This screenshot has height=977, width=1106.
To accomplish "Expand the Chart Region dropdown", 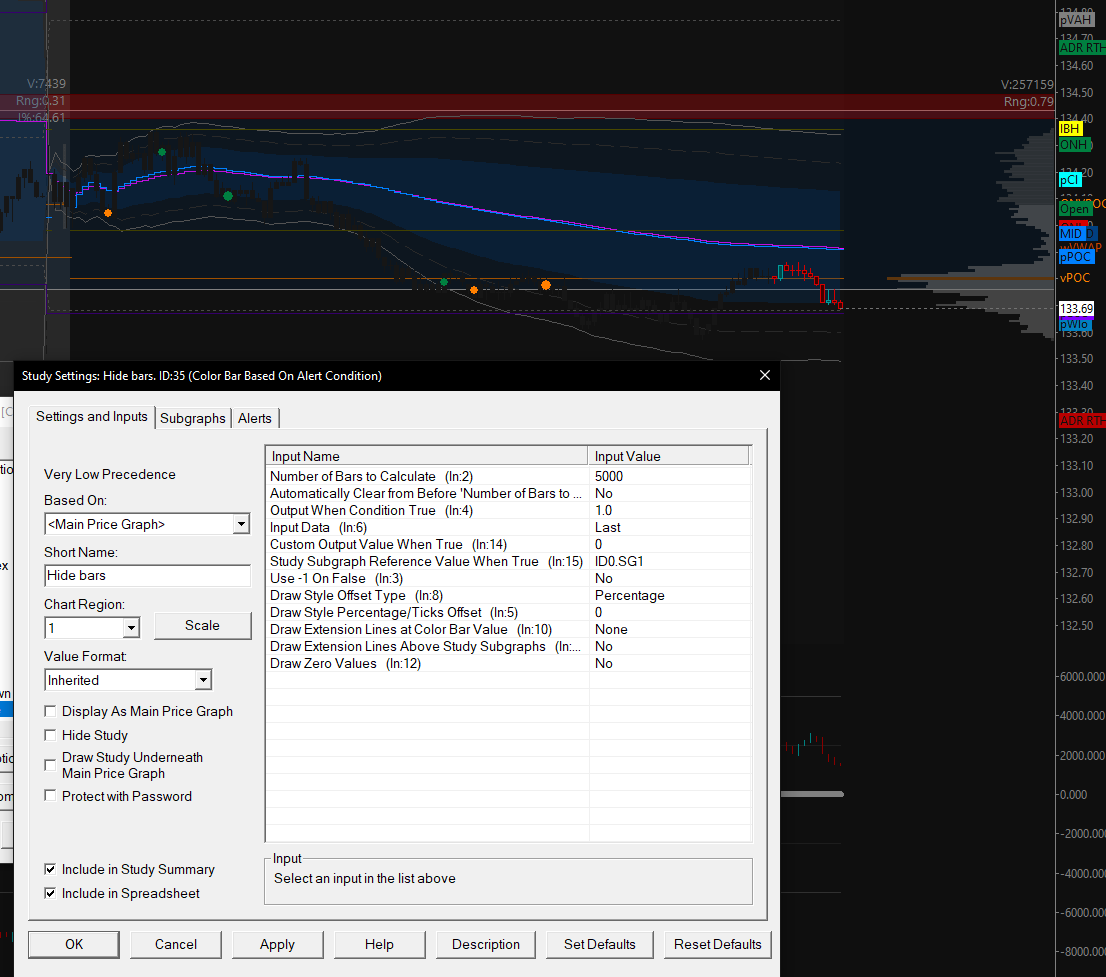I will (x=131, y=627).
